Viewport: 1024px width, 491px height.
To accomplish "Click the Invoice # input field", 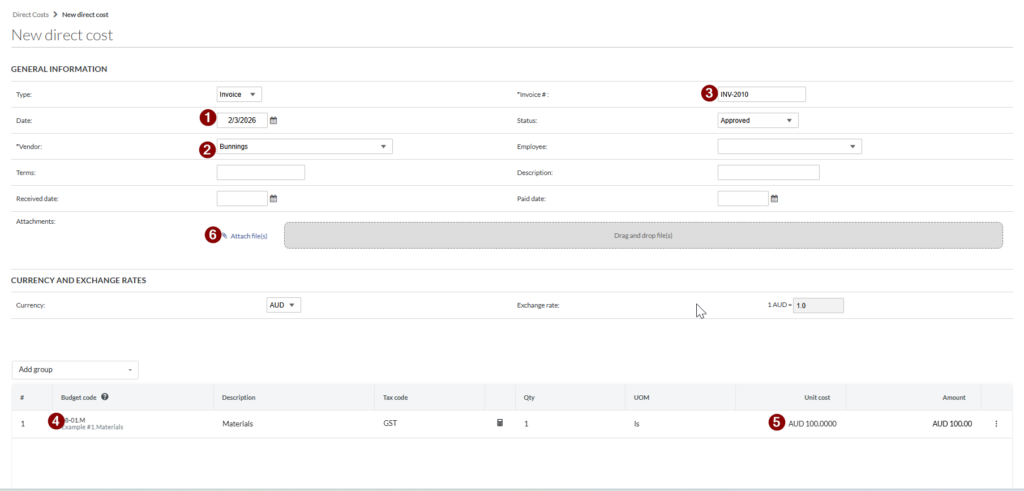I will pos(761,94).
